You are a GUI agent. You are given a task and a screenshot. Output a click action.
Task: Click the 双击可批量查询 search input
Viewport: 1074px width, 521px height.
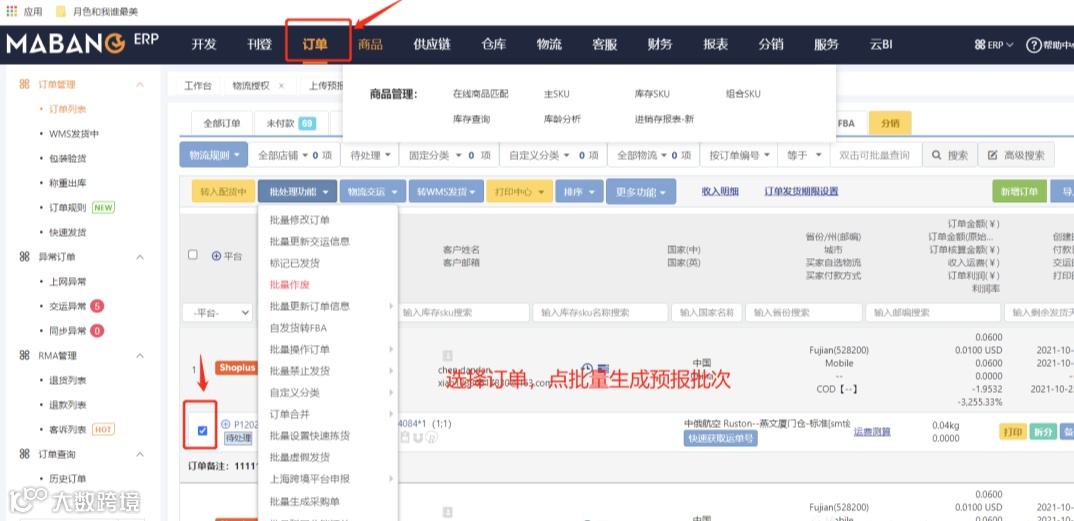click(875, 155)
